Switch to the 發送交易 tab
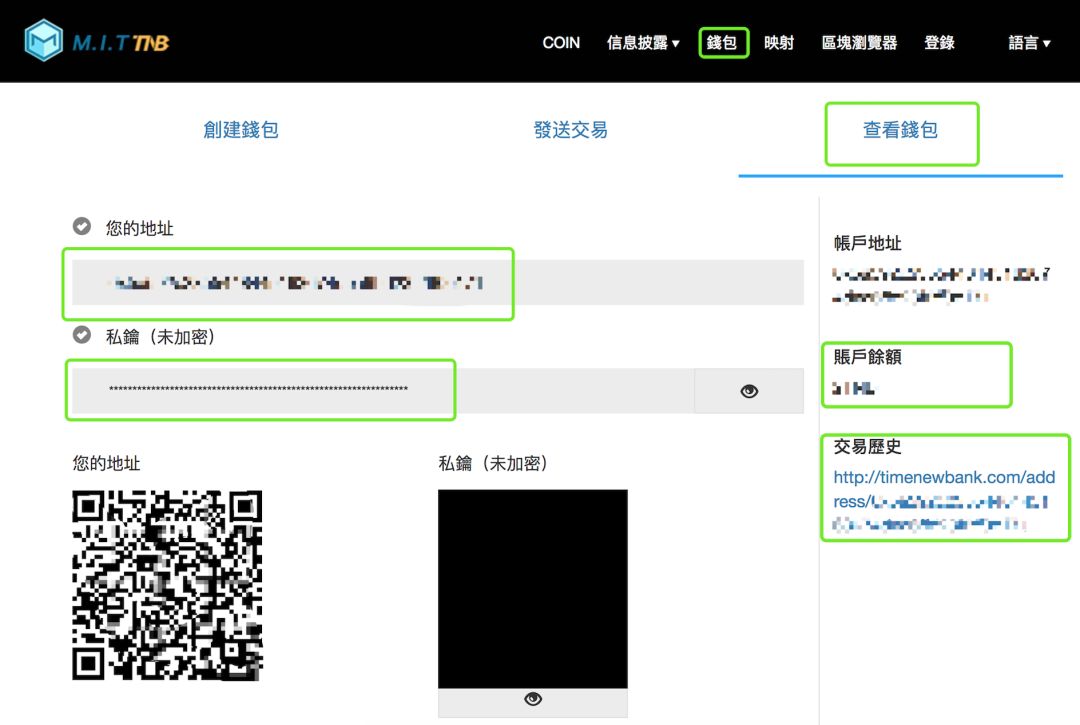The image size is (1080, 725). 570,130
